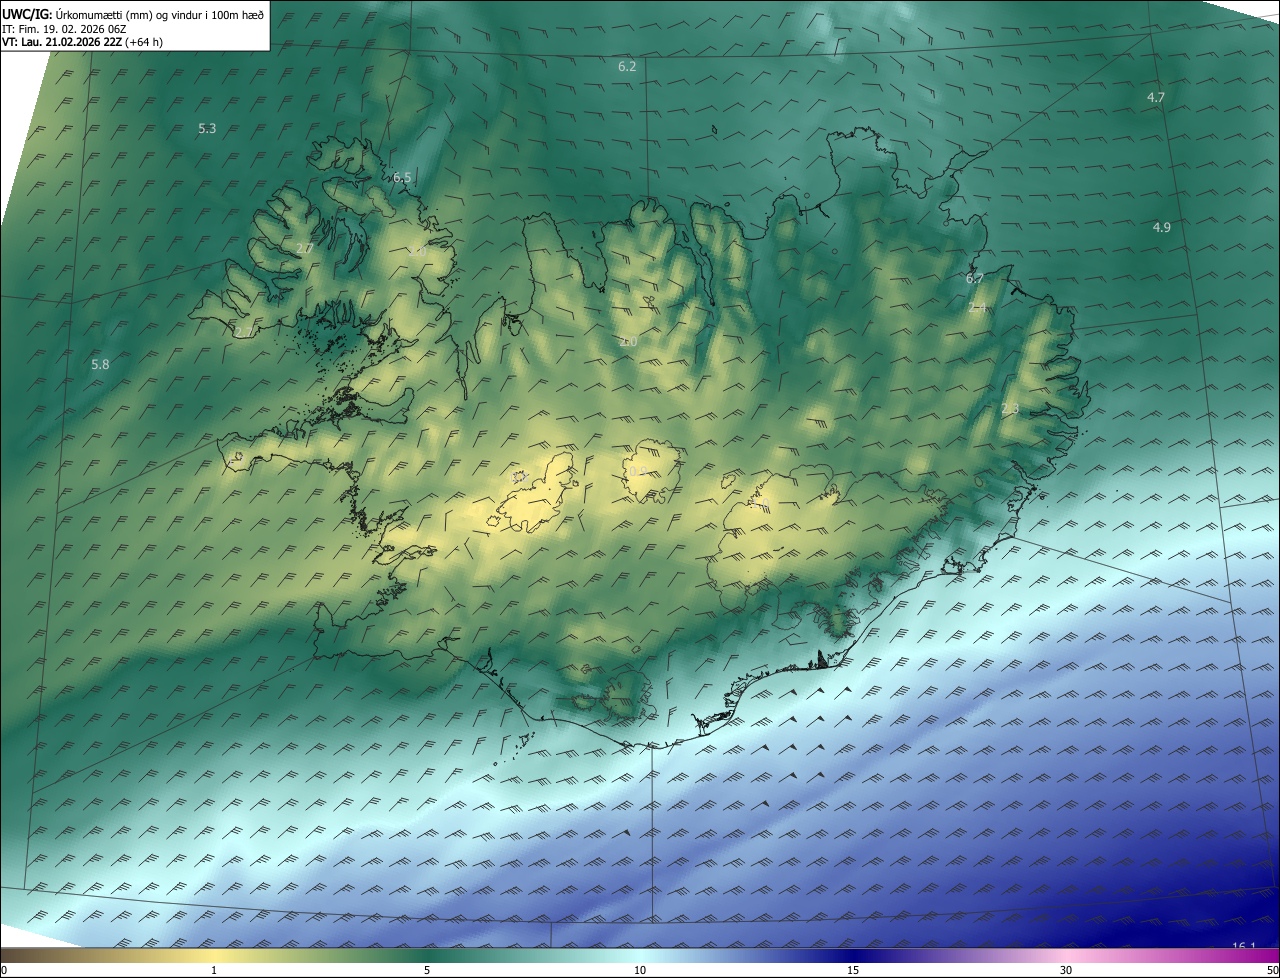Click the 30 tick on the colour scale
Viewport: 1280px width, 978px height.
1066,970
